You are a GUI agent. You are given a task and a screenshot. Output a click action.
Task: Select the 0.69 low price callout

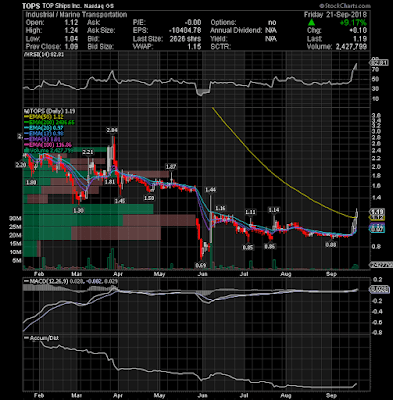[200, 265]
